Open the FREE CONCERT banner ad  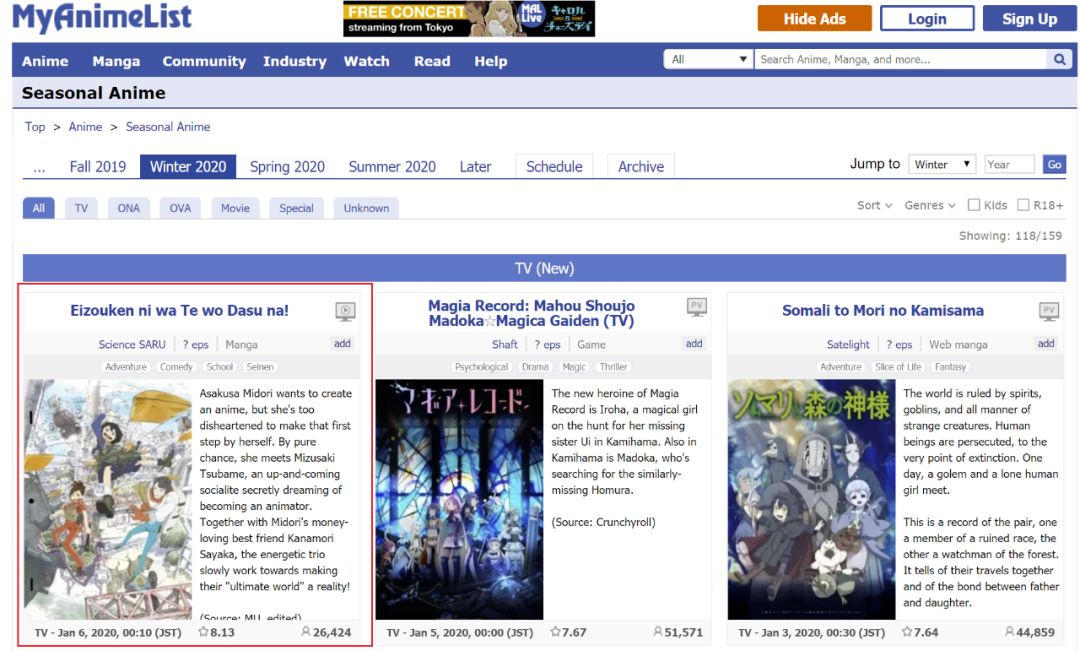pos(469,19)
